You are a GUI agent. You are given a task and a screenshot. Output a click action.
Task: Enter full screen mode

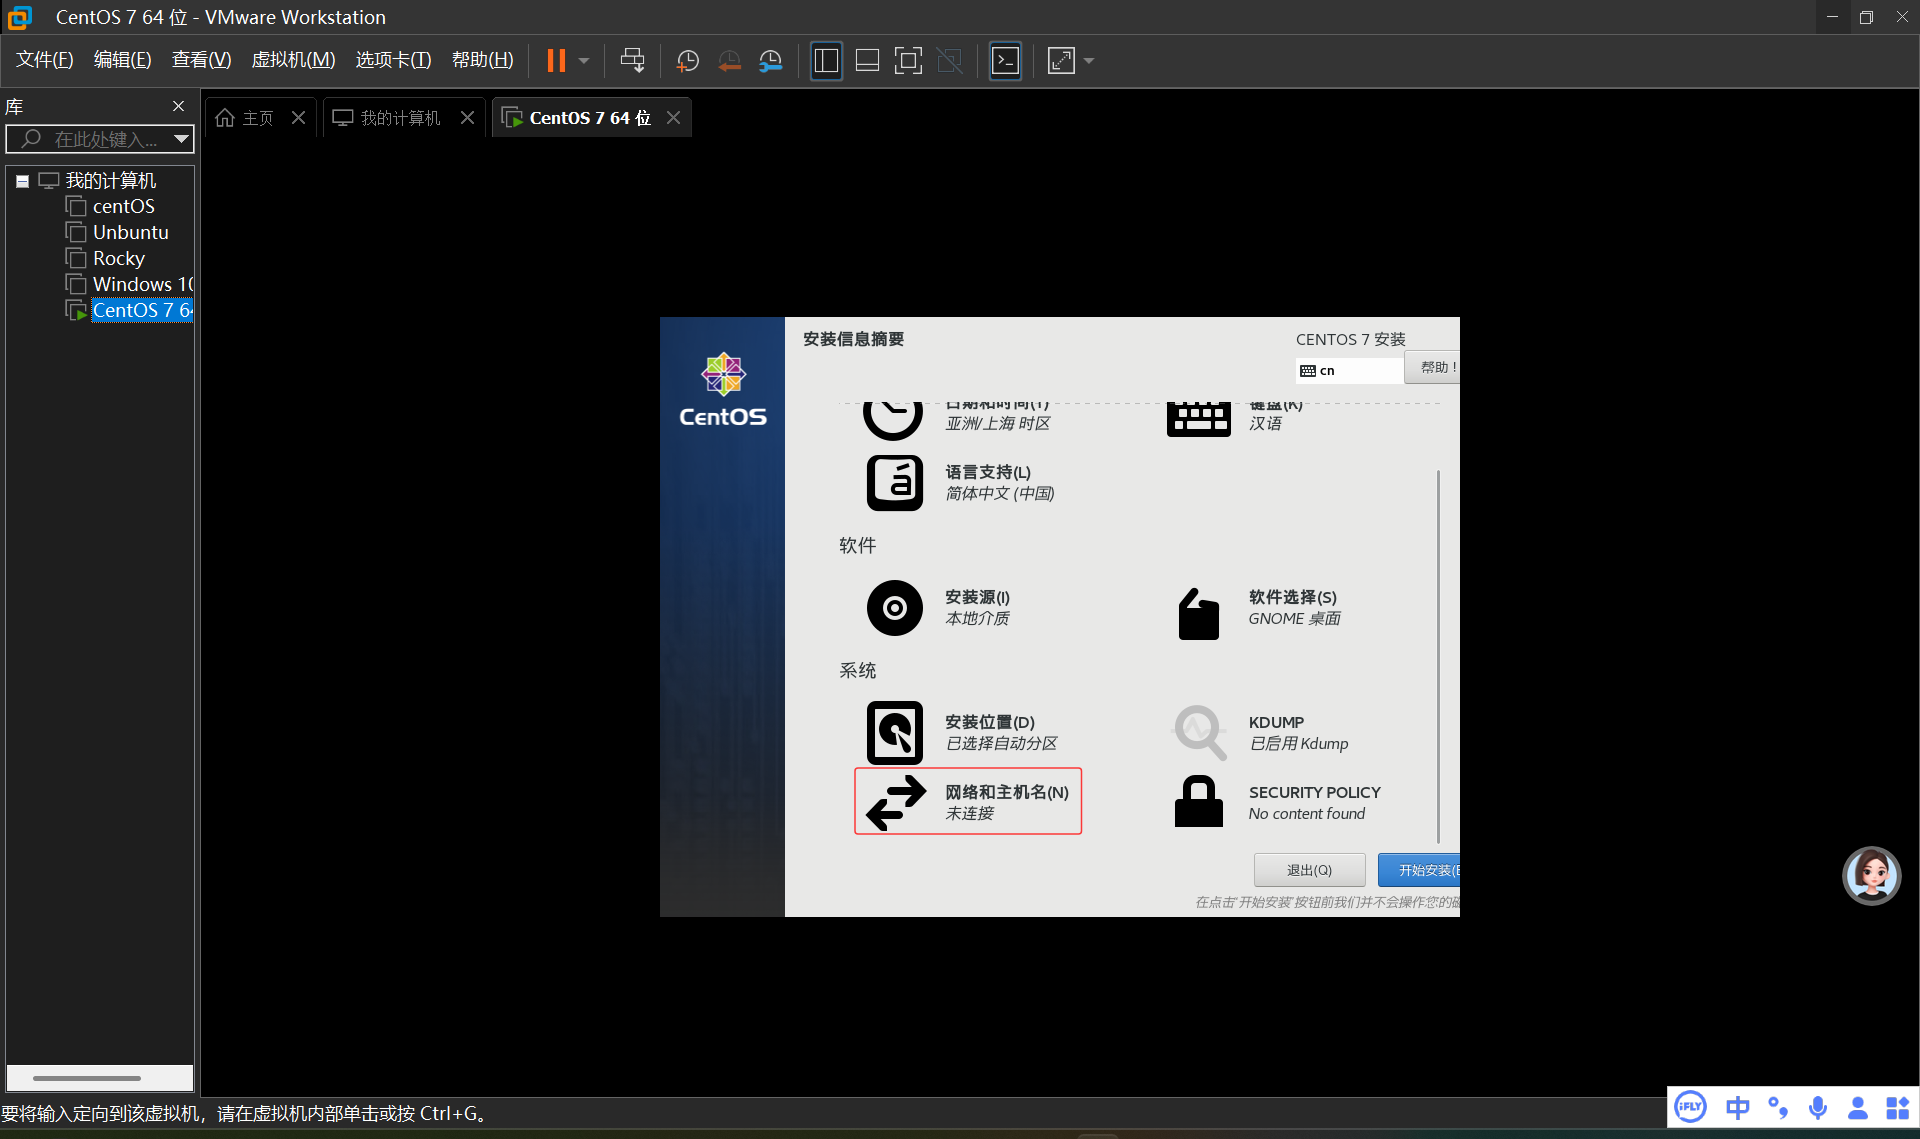tap(908, 61)
